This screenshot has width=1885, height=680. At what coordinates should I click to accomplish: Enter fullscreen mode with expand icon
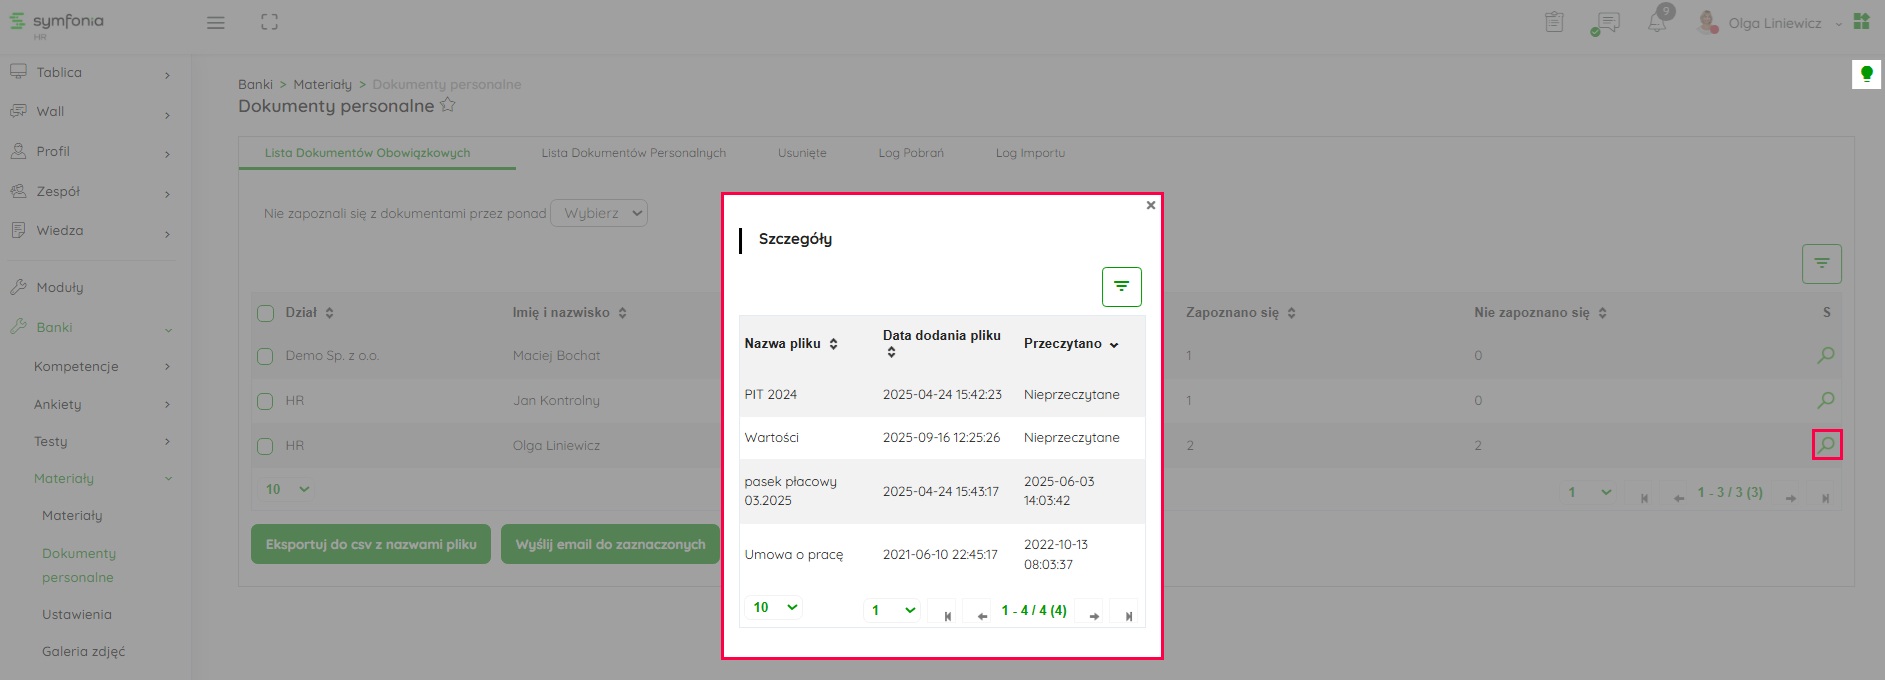click(269, 22)
